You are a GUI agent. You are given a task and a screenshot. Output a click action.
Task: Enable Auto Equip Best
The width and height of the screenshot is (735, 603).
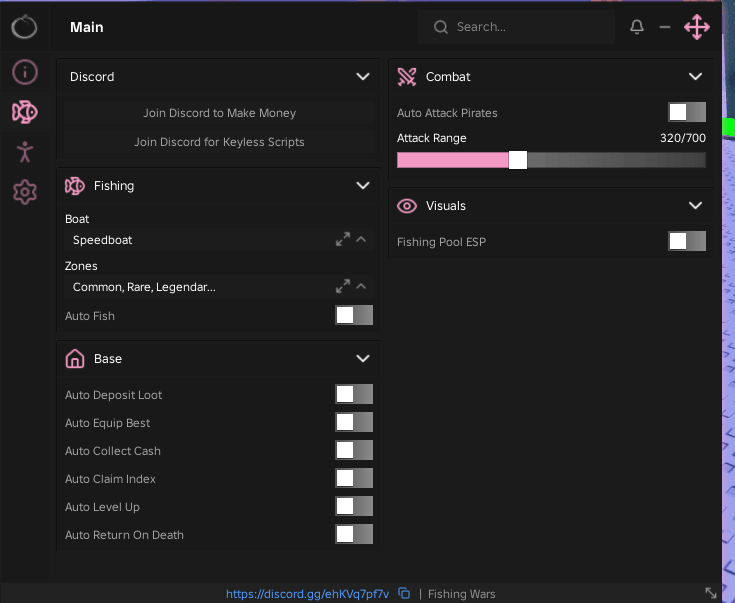tap(354, 422)
